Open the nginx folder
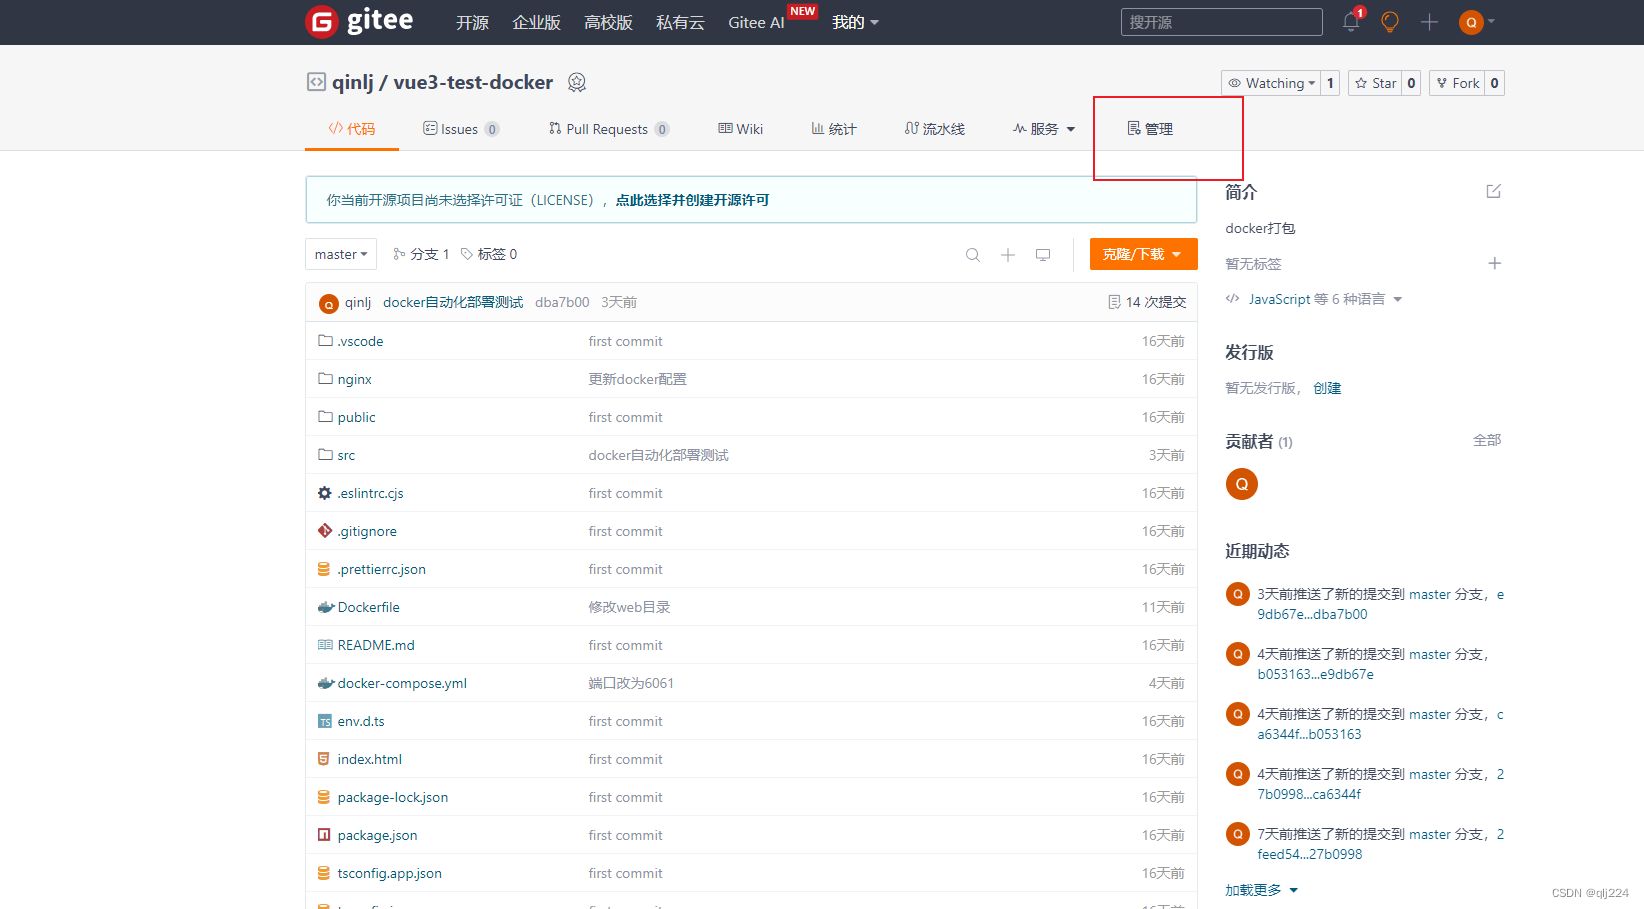Screen dimensions: 1644x909 (x=354, y=379)
